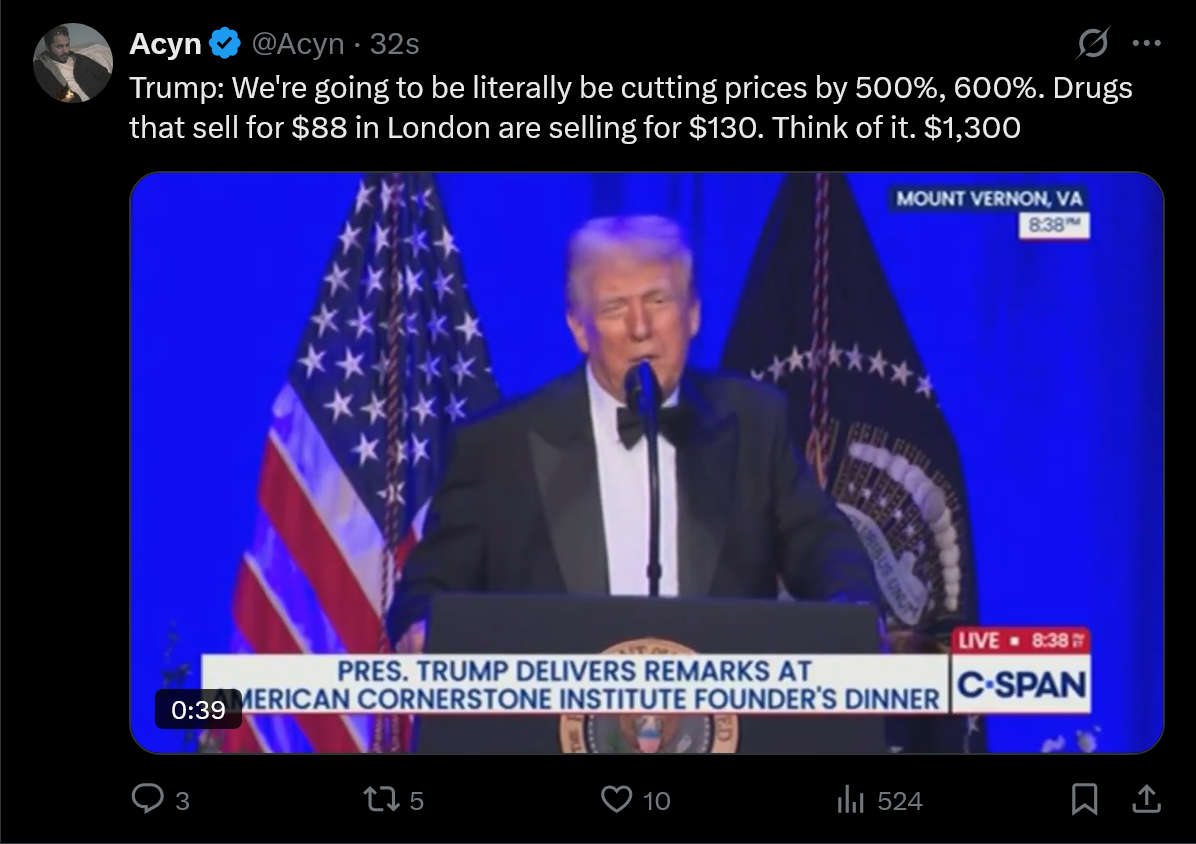1196x844 pixels.
Task: Click the blue verified checkmark badge
Action: tap(225, 43)
